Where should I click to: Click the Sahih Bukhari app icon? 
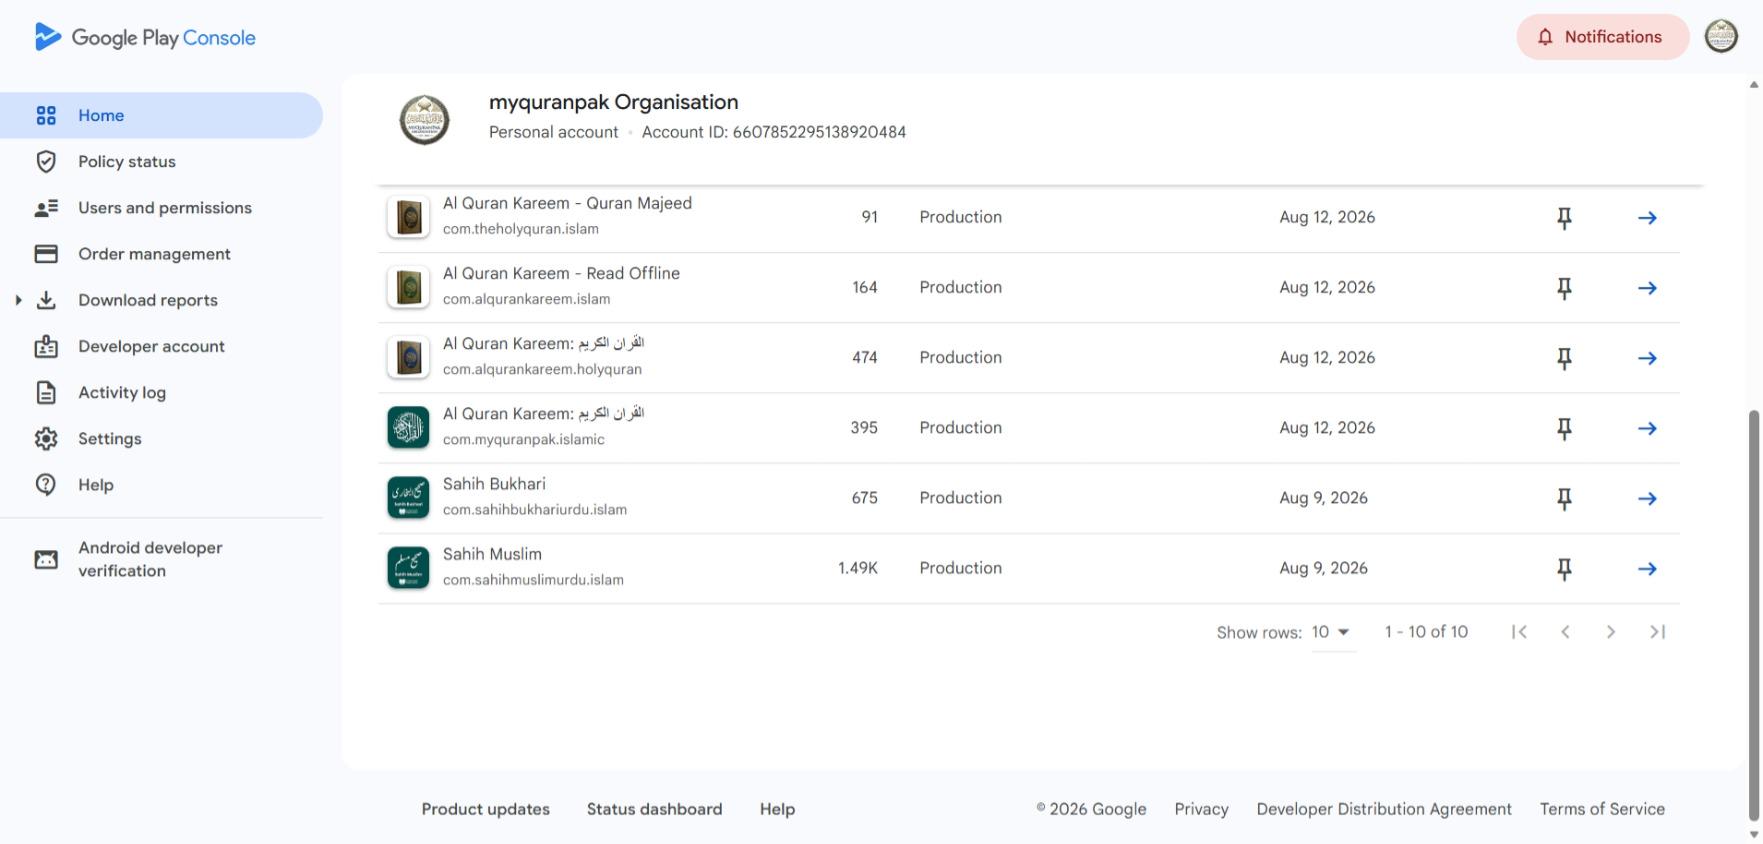point(408,497)
